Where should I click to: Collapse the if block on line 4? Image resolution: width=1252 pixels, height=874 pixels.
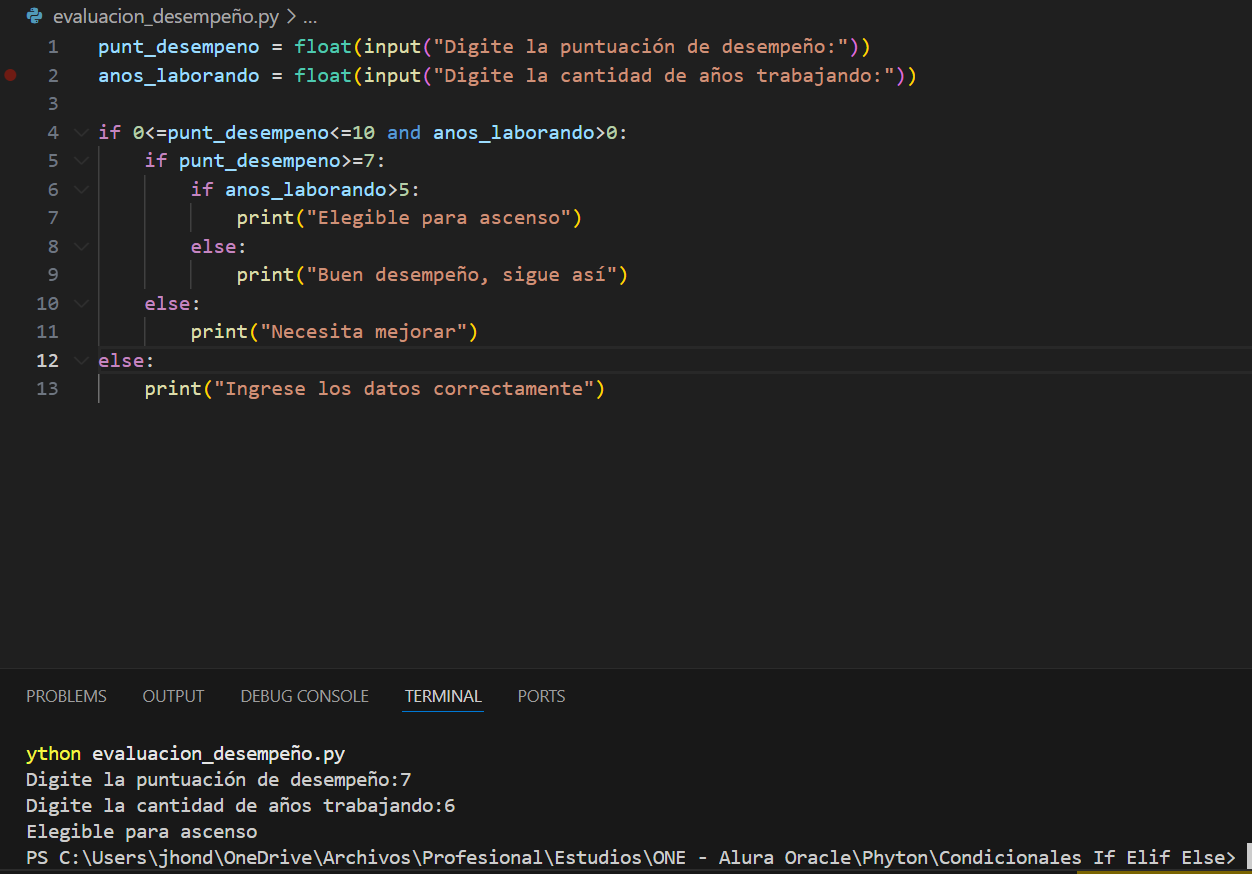(80, 132)
